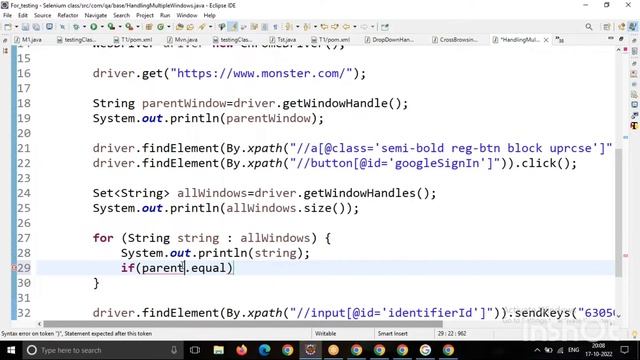Click the Save All icon
640x360 pixels.
tap(36, 27)
